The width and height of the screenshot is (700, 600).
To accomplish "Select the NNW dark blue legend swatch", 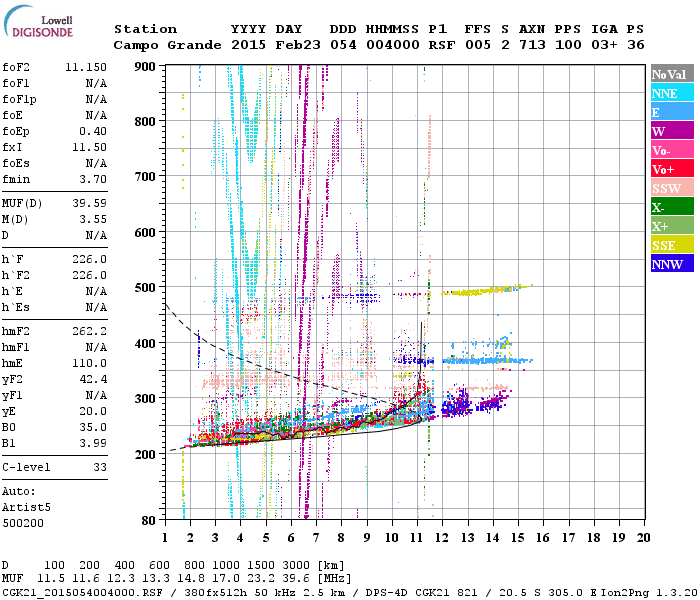I will coord(672,263).
